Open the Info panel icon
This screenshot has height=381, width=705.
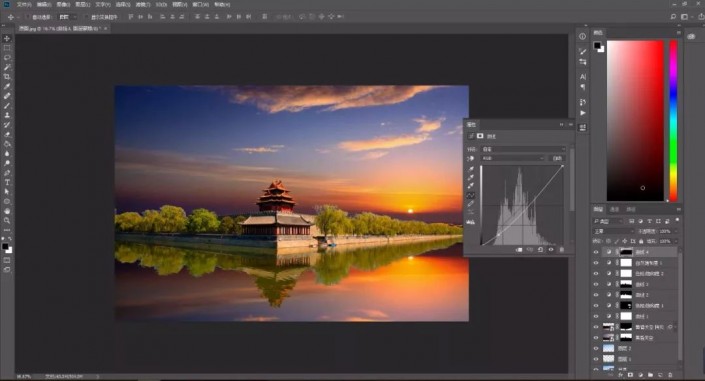pyautogui.click(x=583, y=36)
